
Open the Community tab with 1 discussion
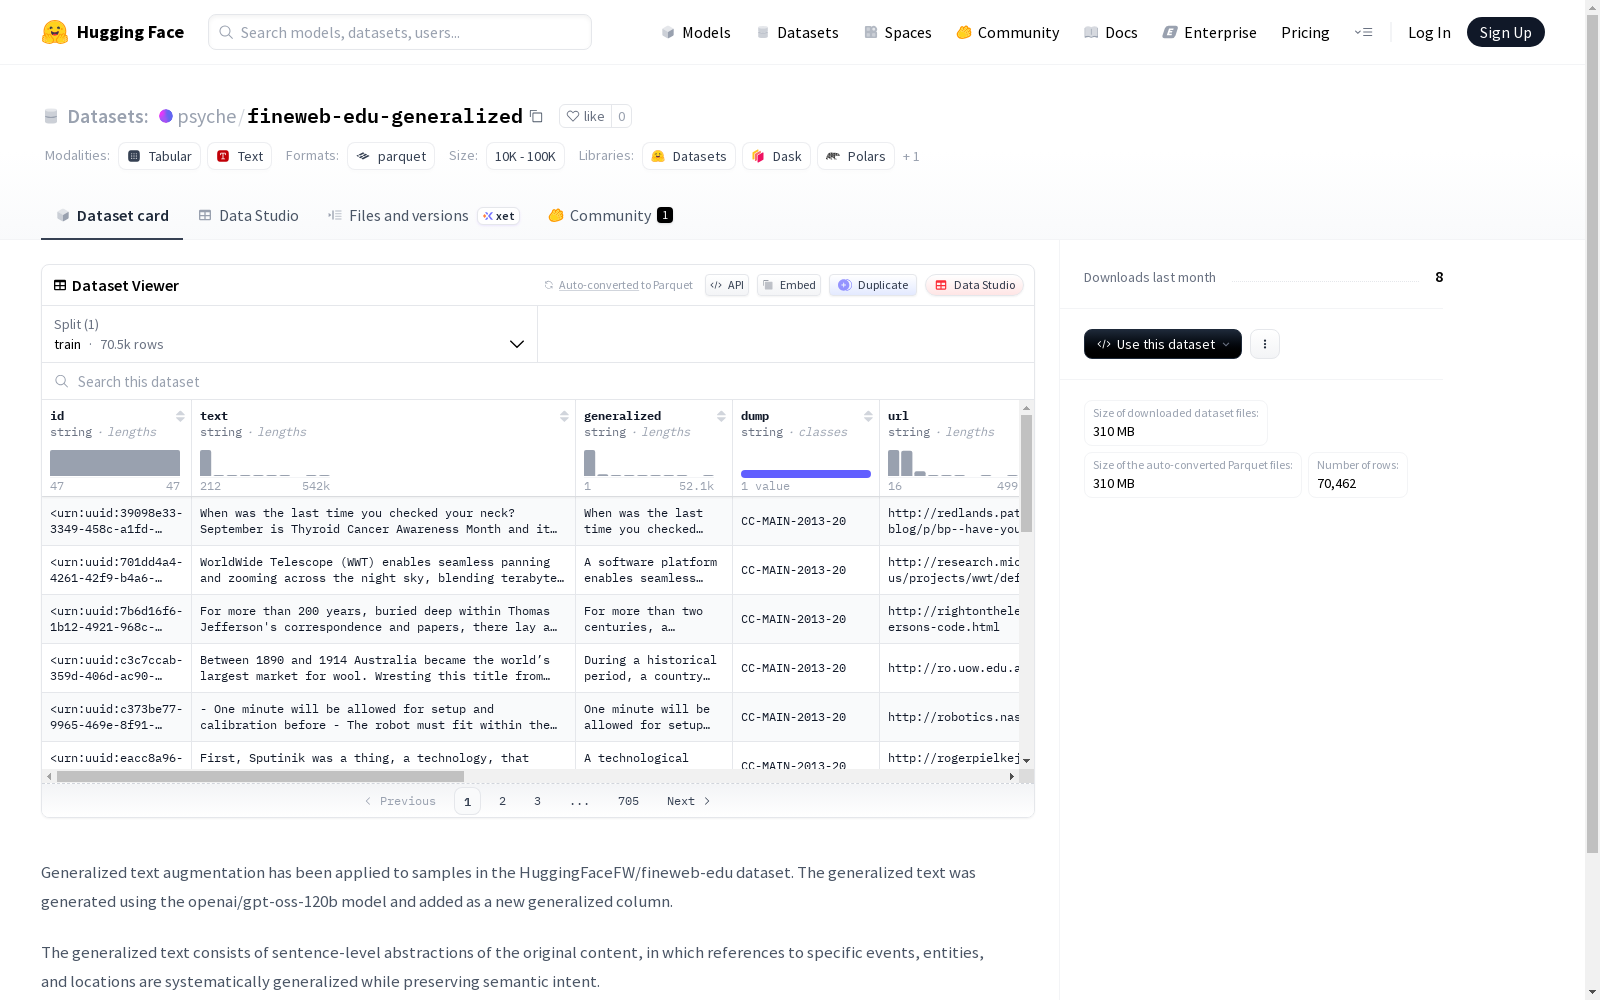(610, 216)
